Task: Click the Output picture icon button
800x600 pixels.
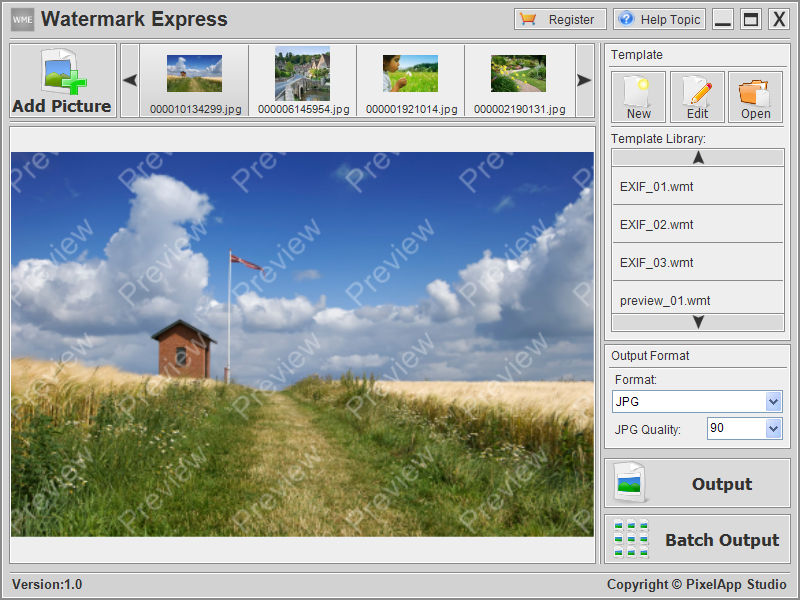Action: 632,484
